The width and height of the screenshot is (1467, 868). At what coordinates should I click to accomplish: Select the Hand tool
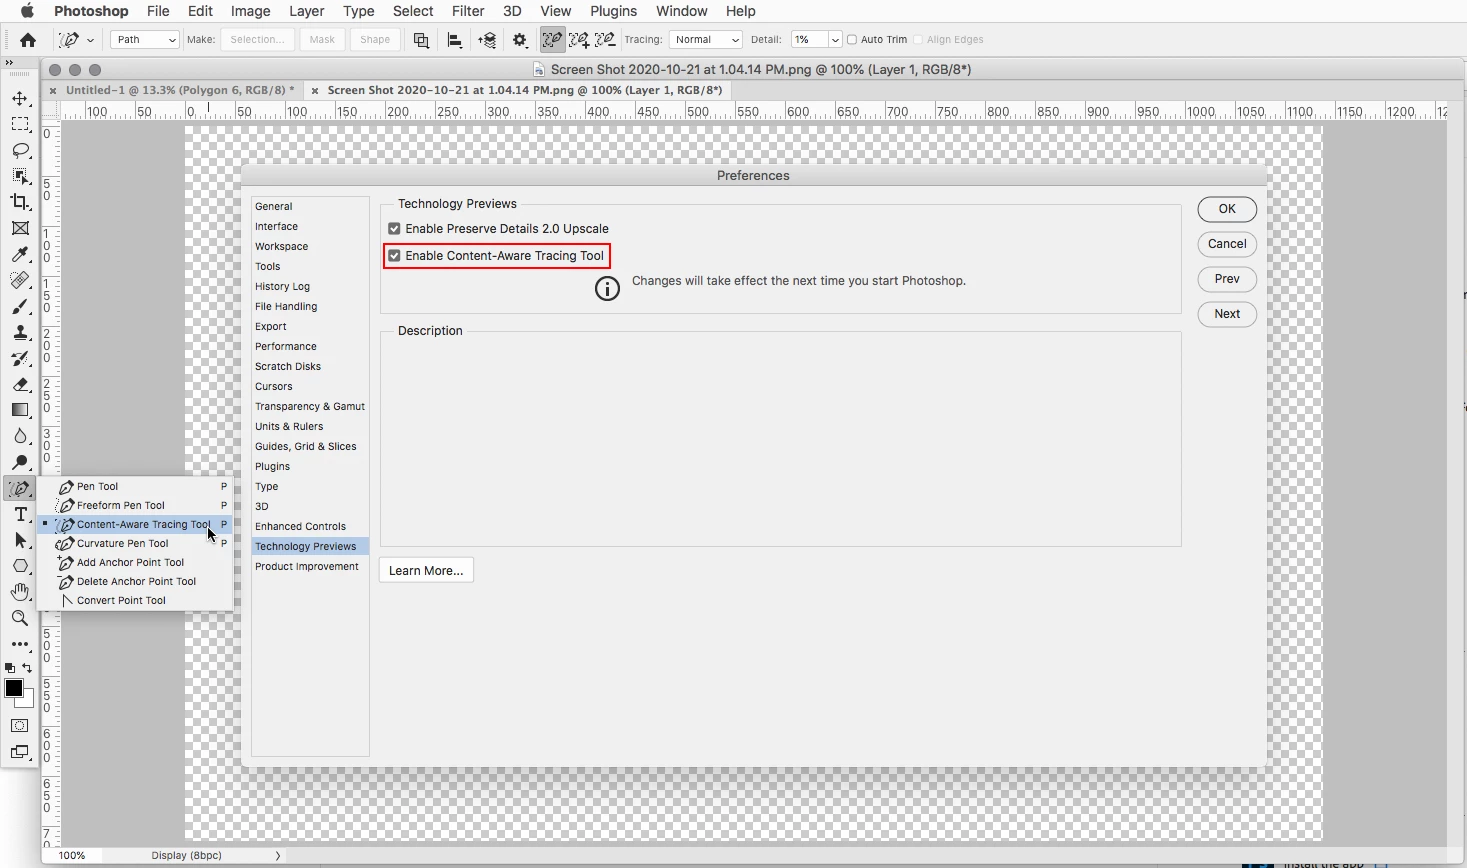coord(20,592)
